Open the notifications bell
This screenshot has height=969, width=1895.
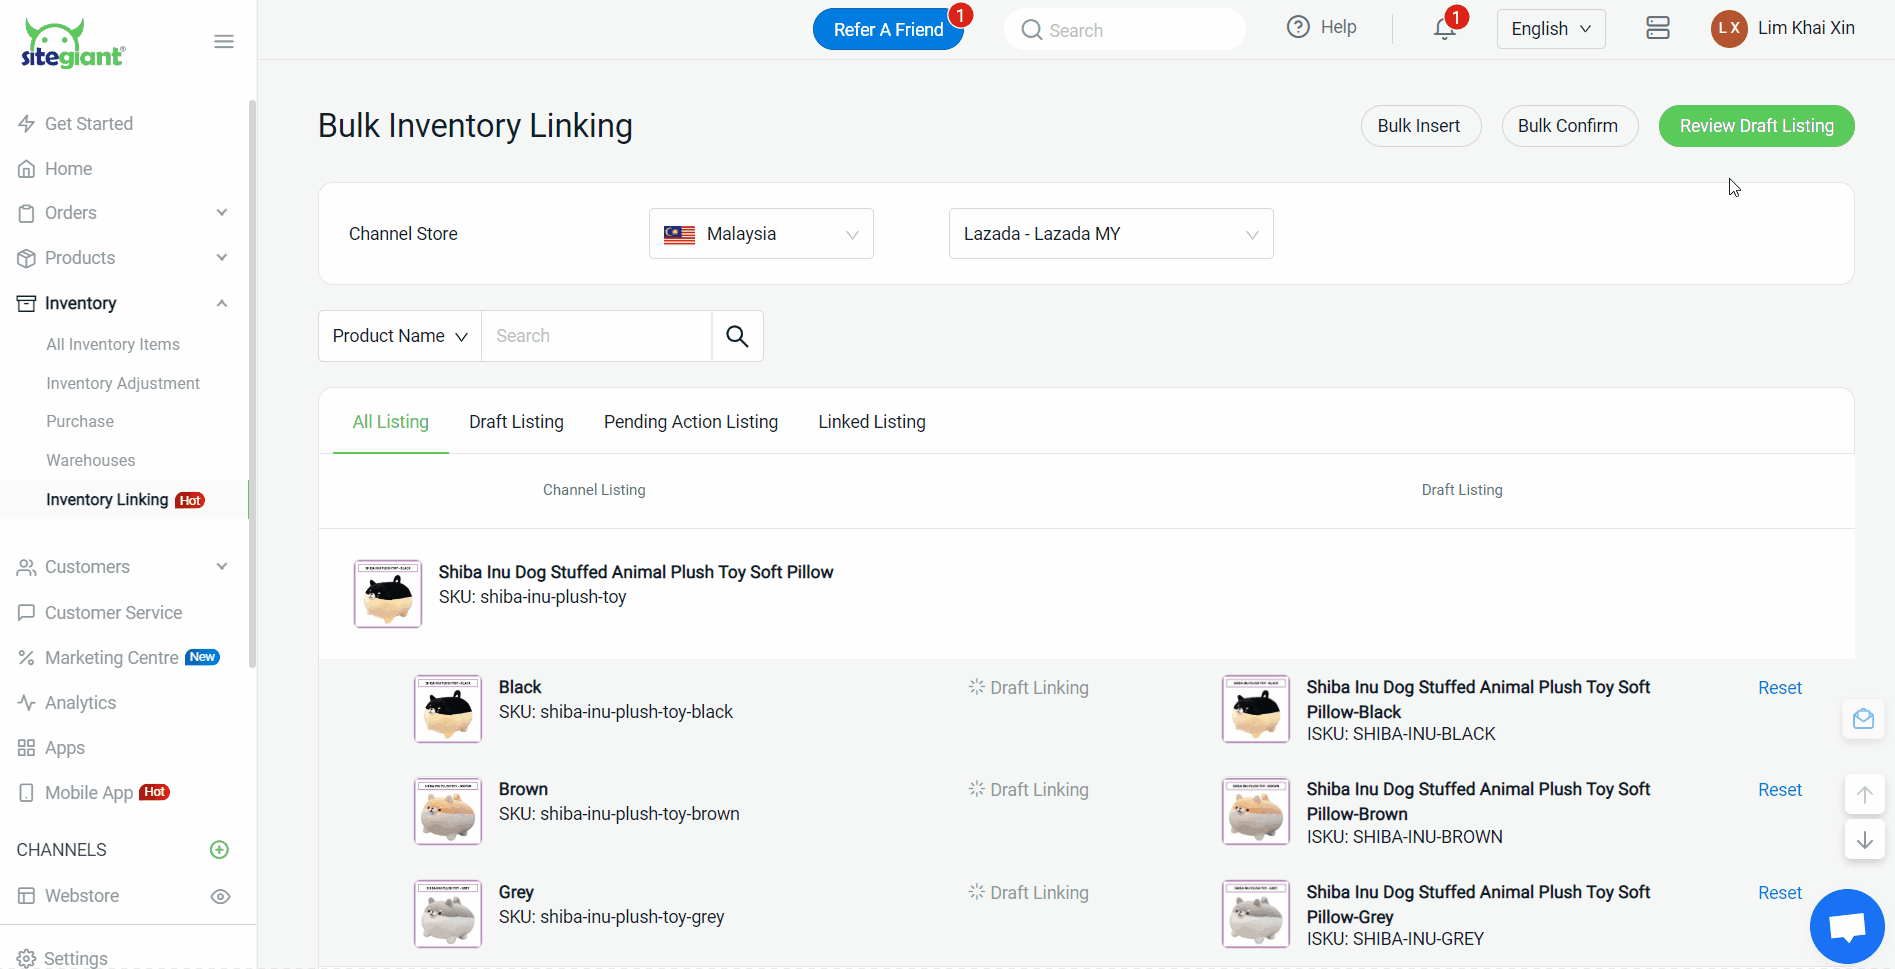click(1444, 29)
